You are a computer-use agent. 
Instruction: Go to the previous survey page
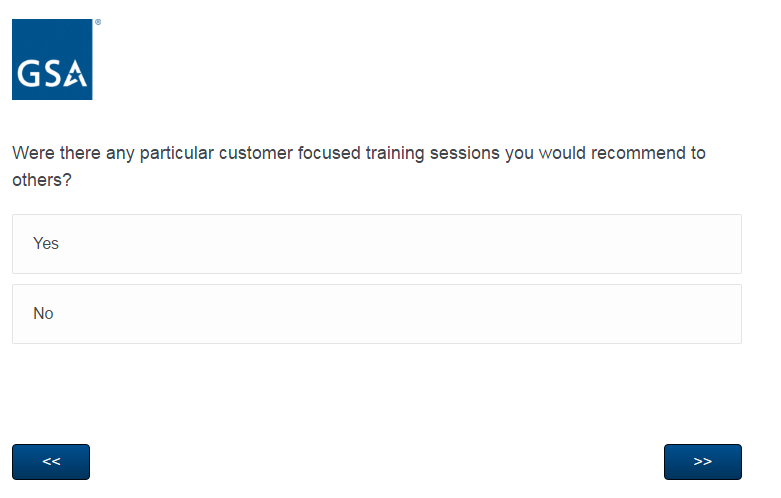[51, 462]
